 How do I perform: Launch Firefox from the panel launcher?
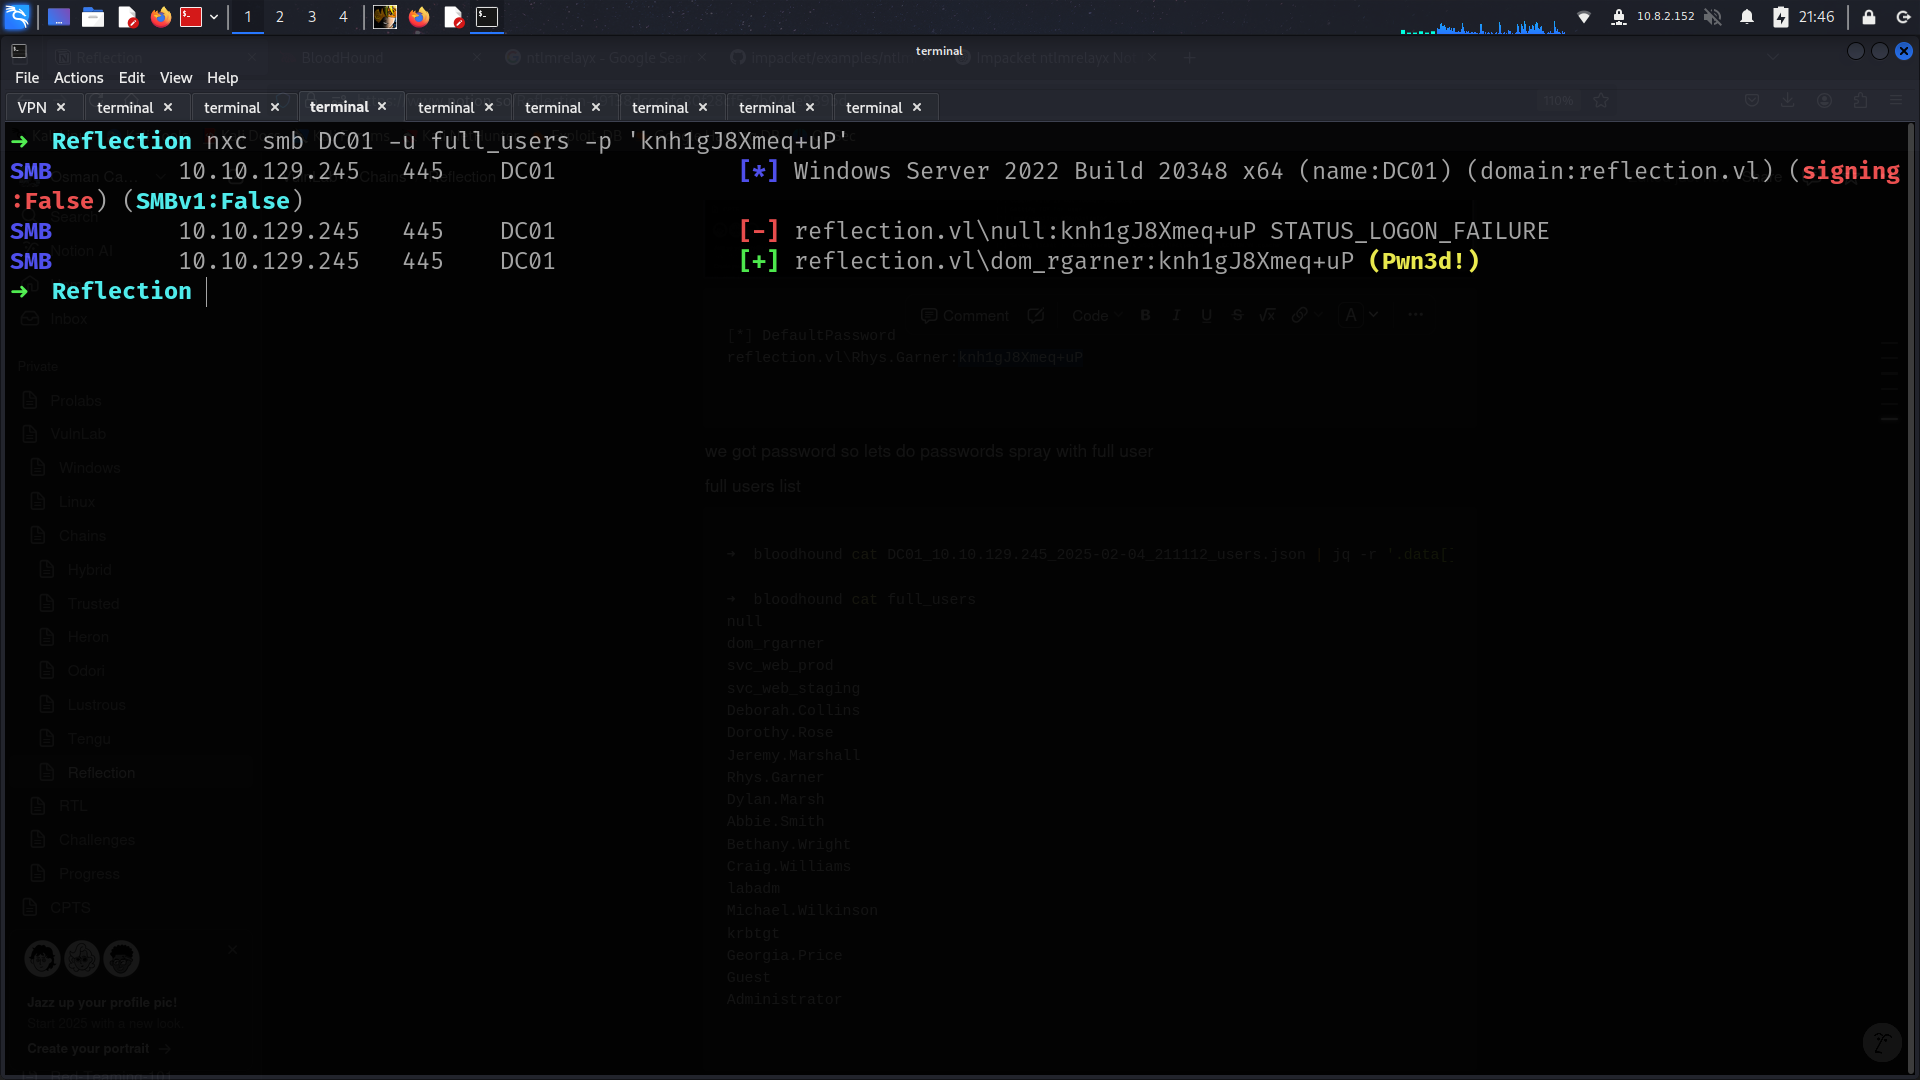(160, 17)
